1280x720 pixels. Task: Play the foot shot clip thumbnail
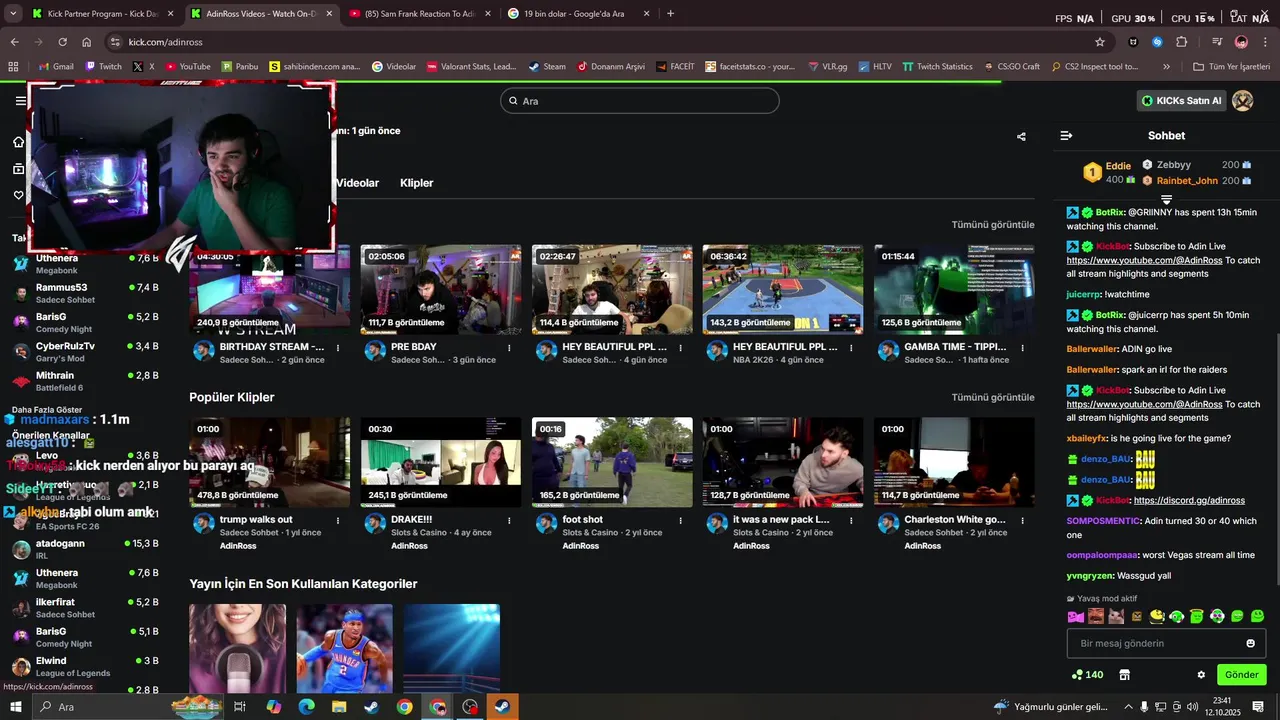coord(612,462)
